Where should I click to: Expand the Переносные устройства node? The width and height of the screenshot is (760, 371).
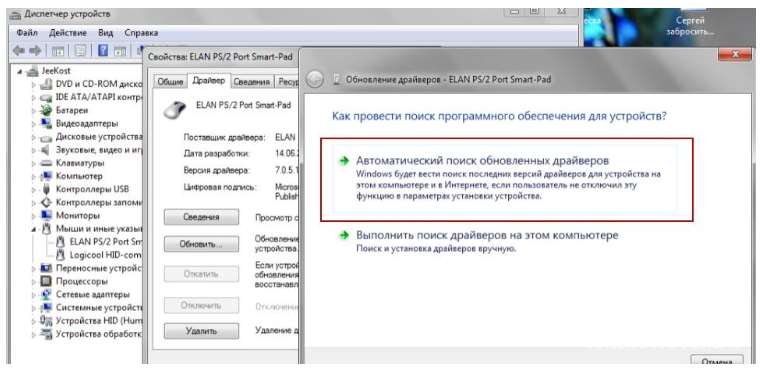[x=34, y=268]
